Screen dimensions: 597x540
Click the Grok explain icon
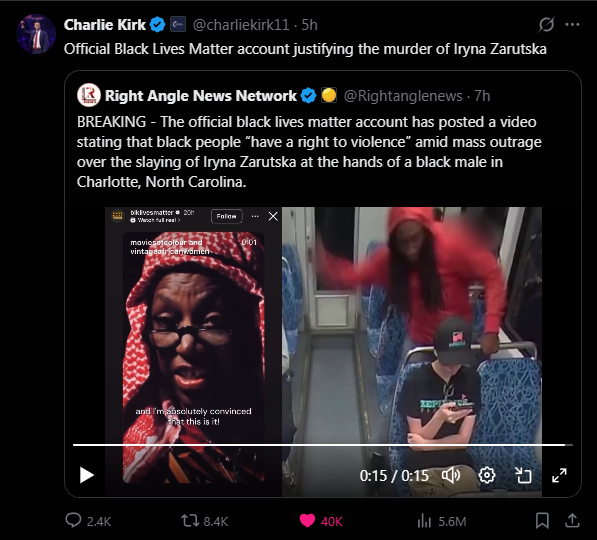(x=546, y=25)
